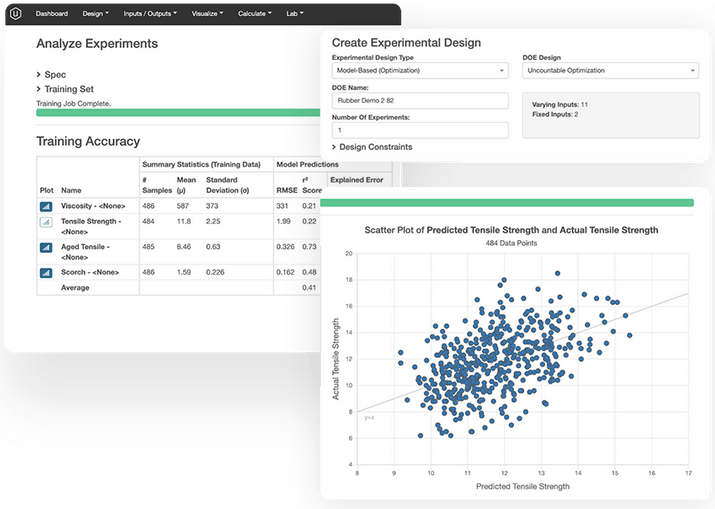The height and width of the screenshot is (509, 715).
Task: Click the 'y=x' line label on chart
Action: click(x=369, y=417)
